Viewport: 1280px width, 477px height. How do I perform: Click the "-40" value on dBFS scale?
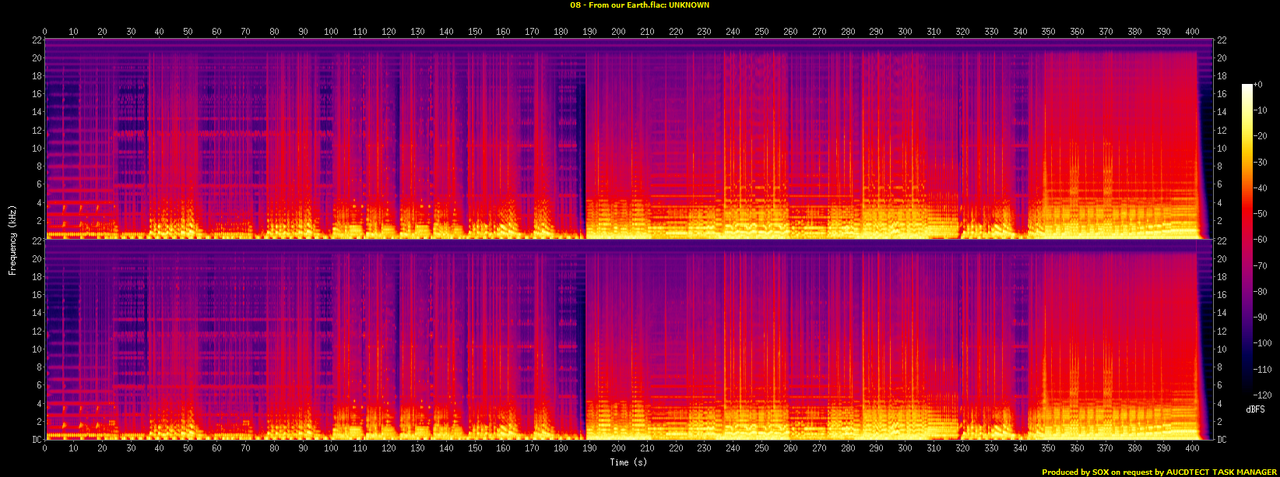1261,188
